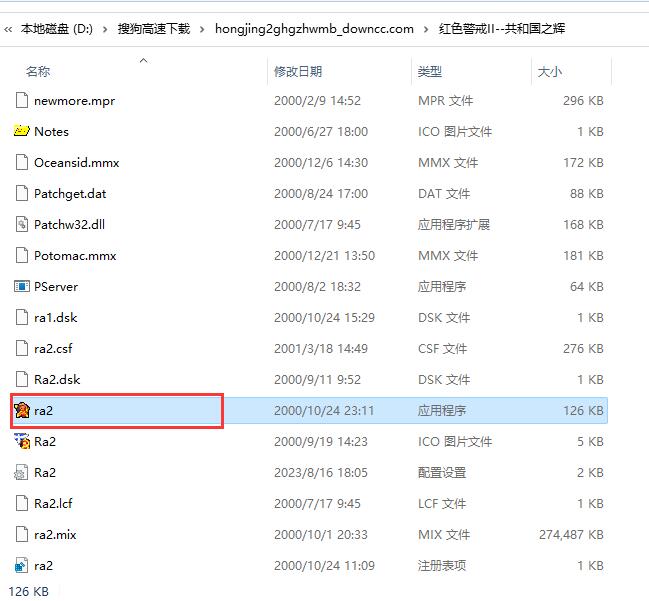649x601 pixels.
Task: Click the ra2 application game icon
Action: [22, 410]
